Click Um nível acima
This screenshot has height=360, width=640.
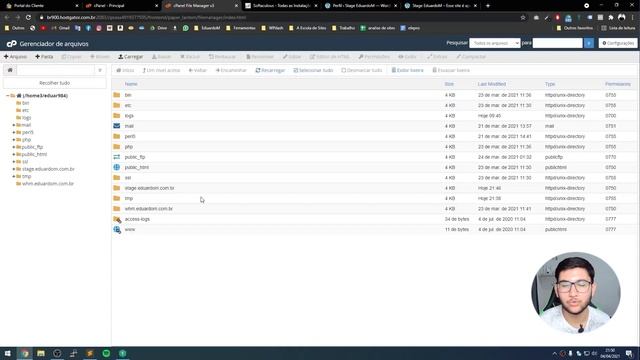click(x=161, y=70)
